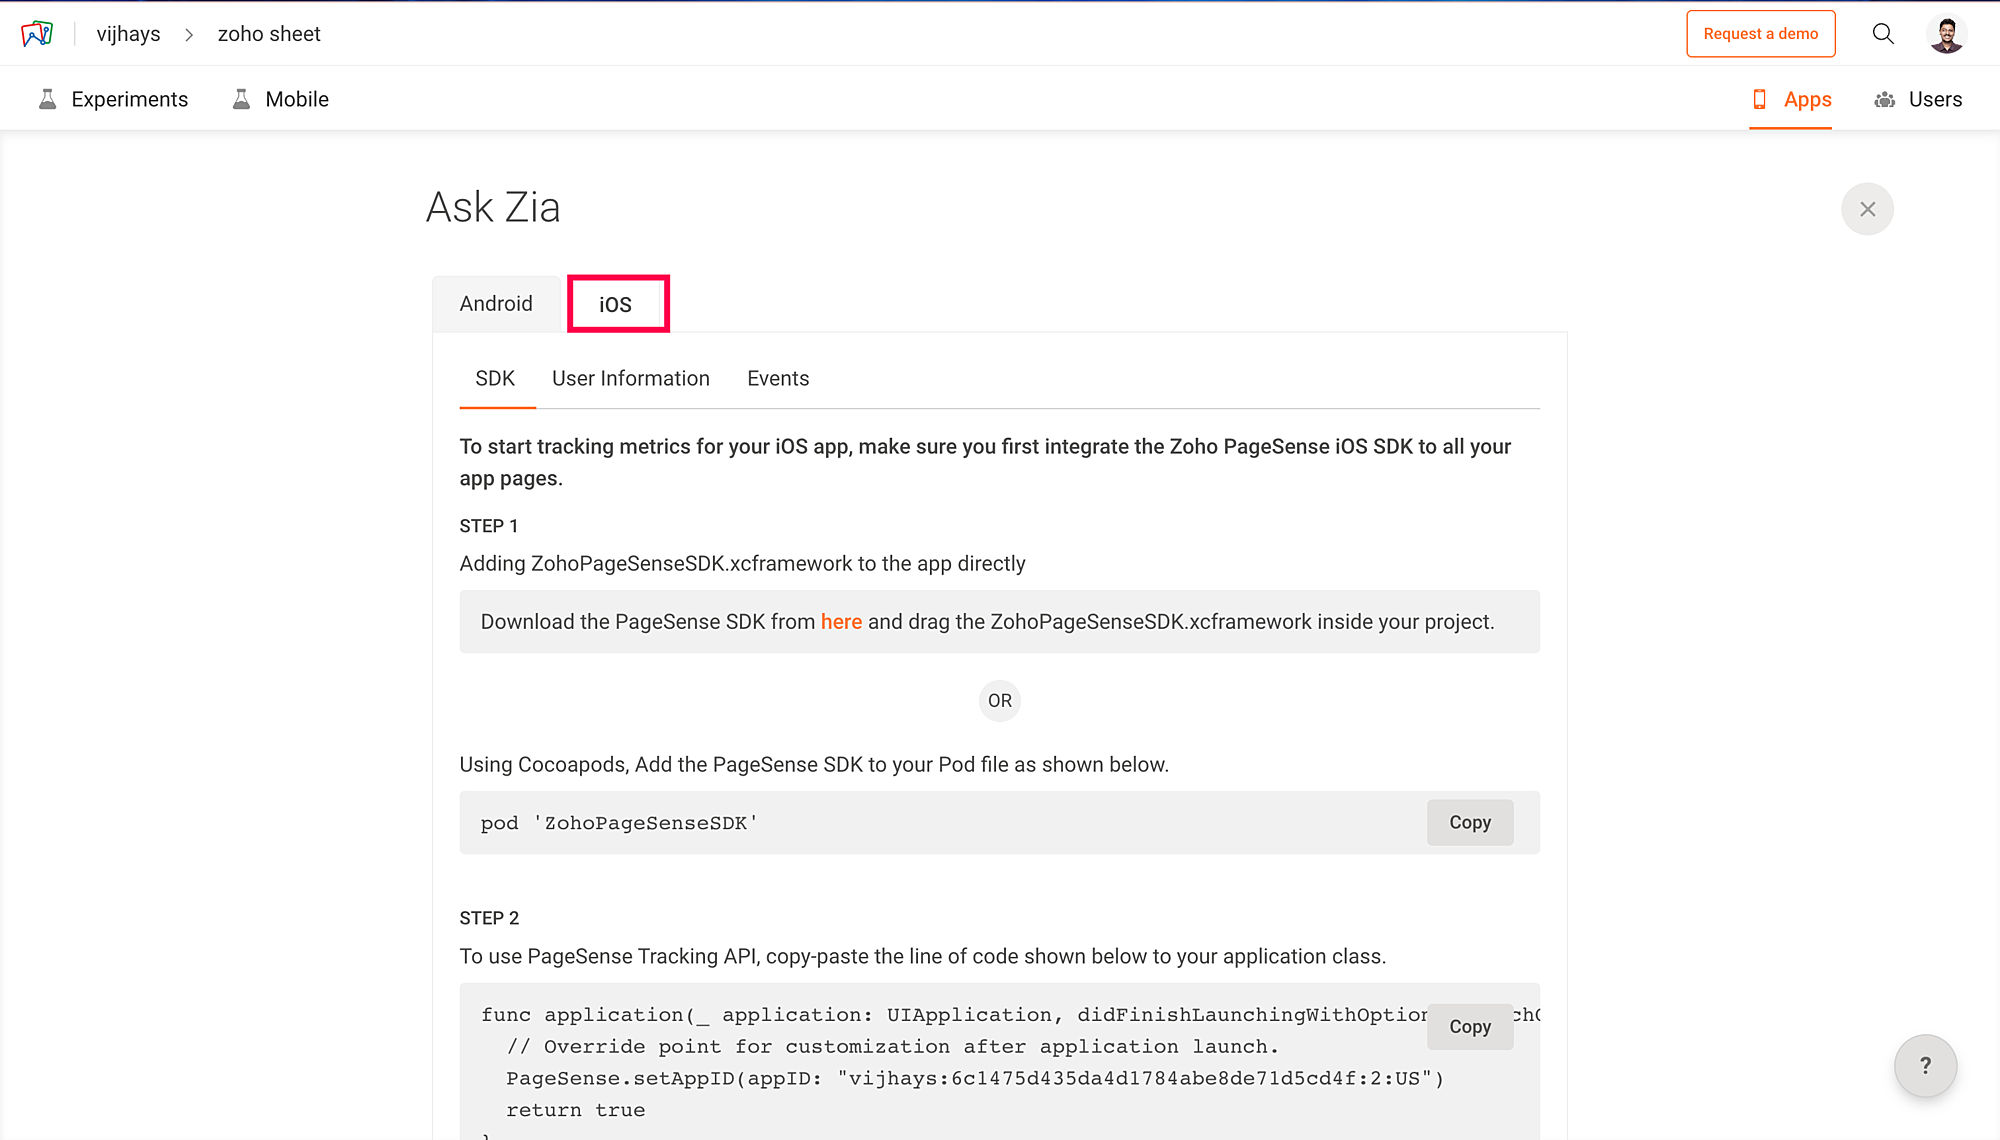The width and height of the screenshot is (2000, 1140).
Task: Open the help question mark button
Action: pyautogui.click(x=1925, y=1066)
